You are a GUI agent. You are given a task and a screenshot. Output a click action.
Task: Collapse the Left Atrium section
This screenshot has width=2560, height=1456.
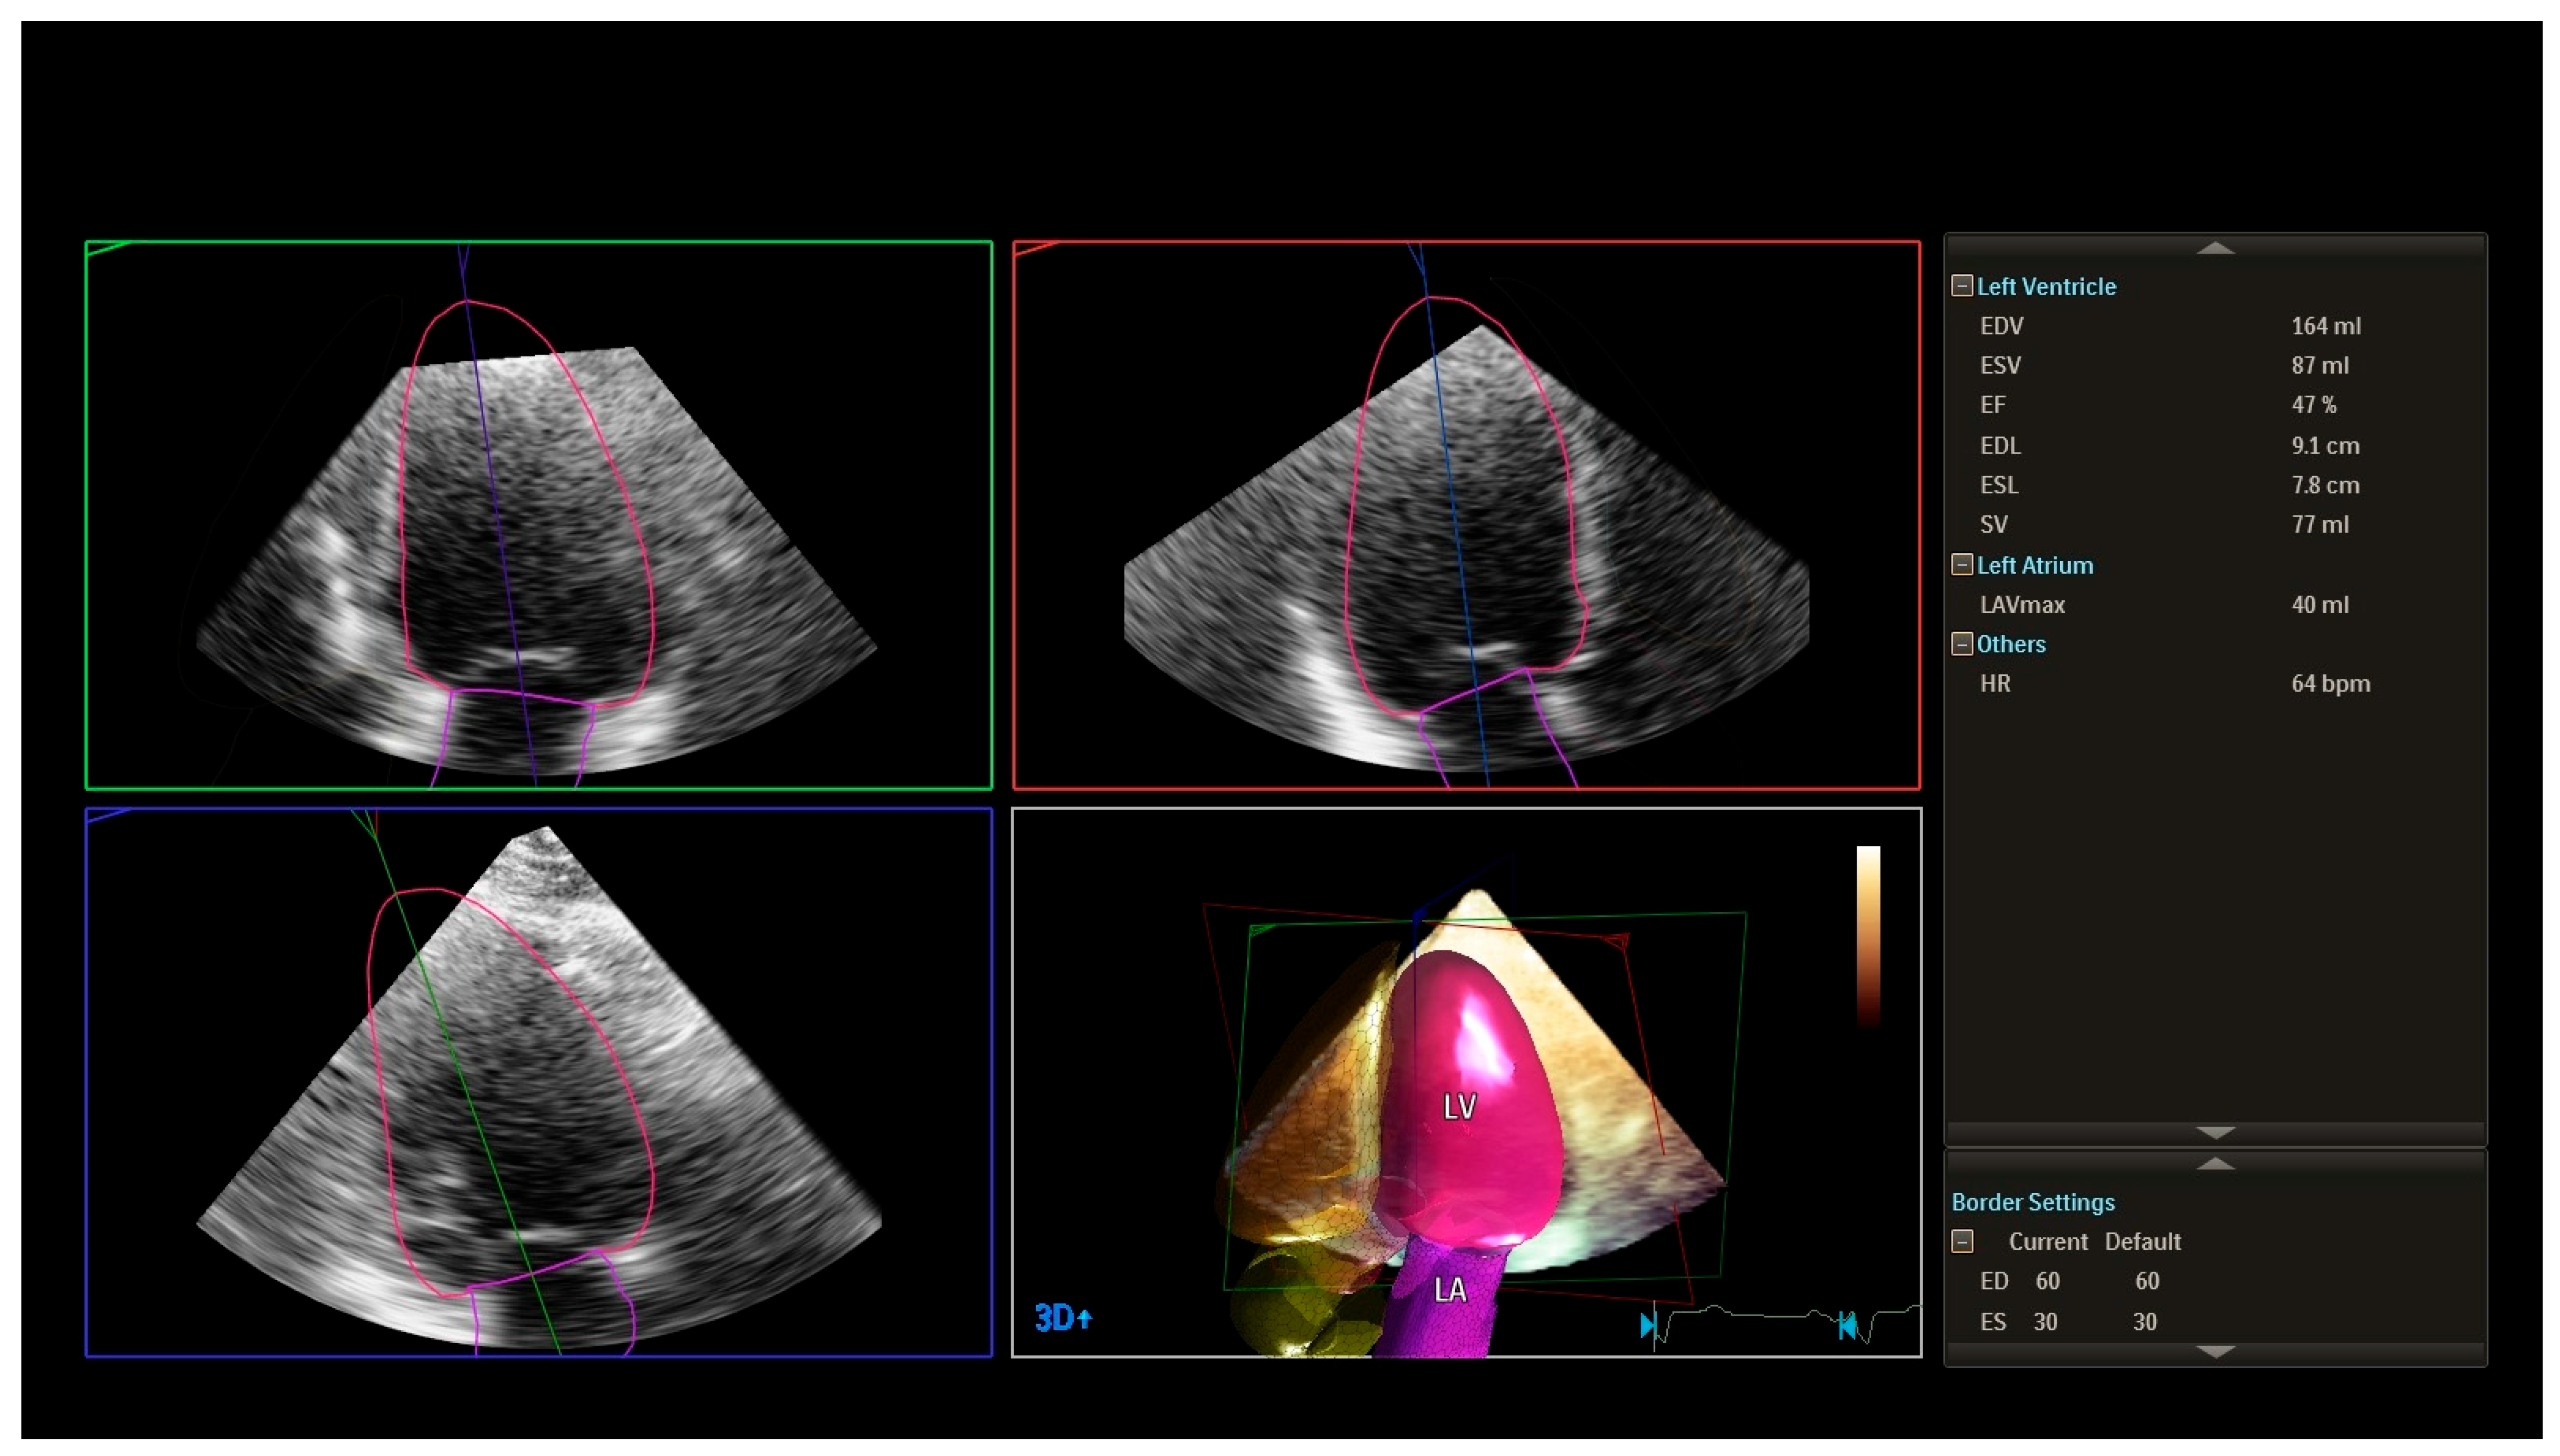point(1962,565)
